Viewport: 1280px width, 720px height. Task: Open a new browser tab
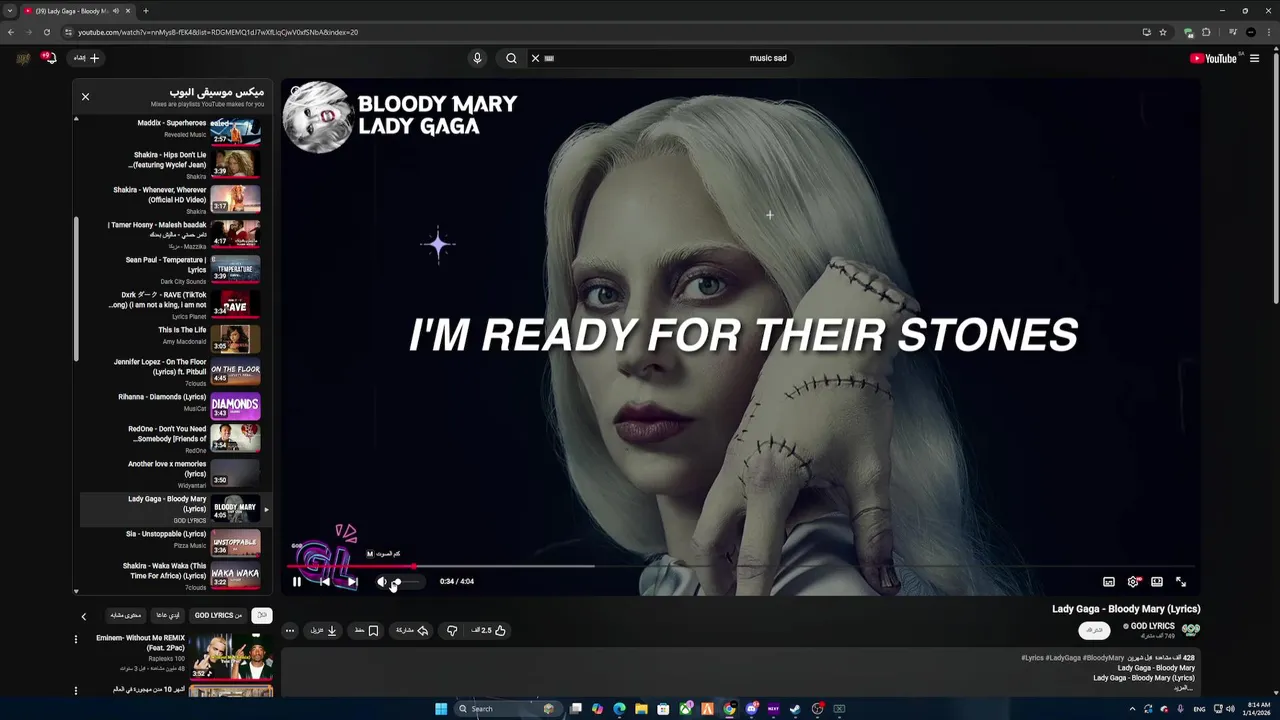point(145,11)
